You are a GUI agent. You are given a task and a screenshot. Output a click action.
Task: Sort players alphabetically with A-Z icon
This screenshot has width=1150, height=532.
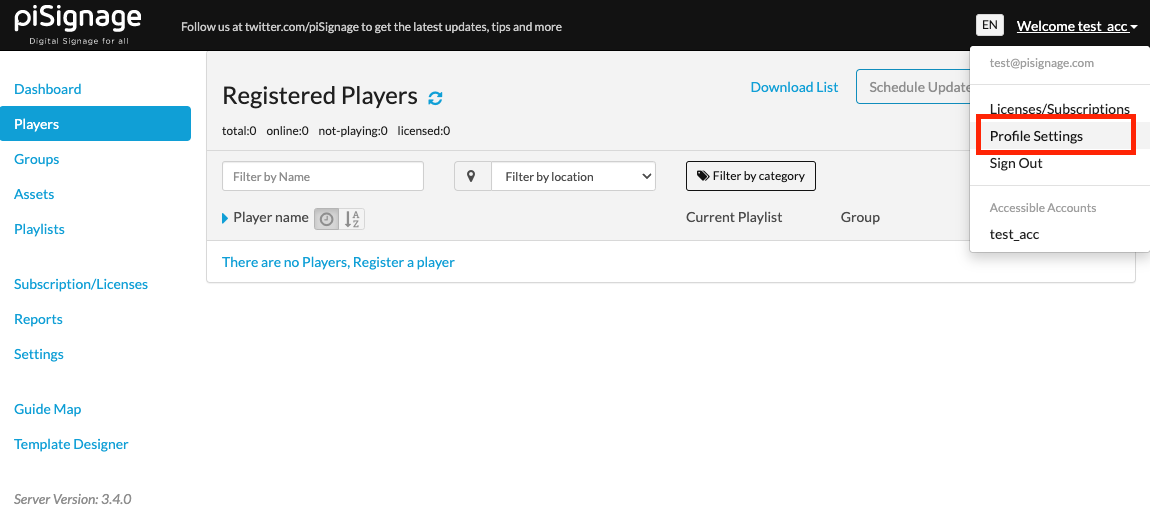pos(352,219)
